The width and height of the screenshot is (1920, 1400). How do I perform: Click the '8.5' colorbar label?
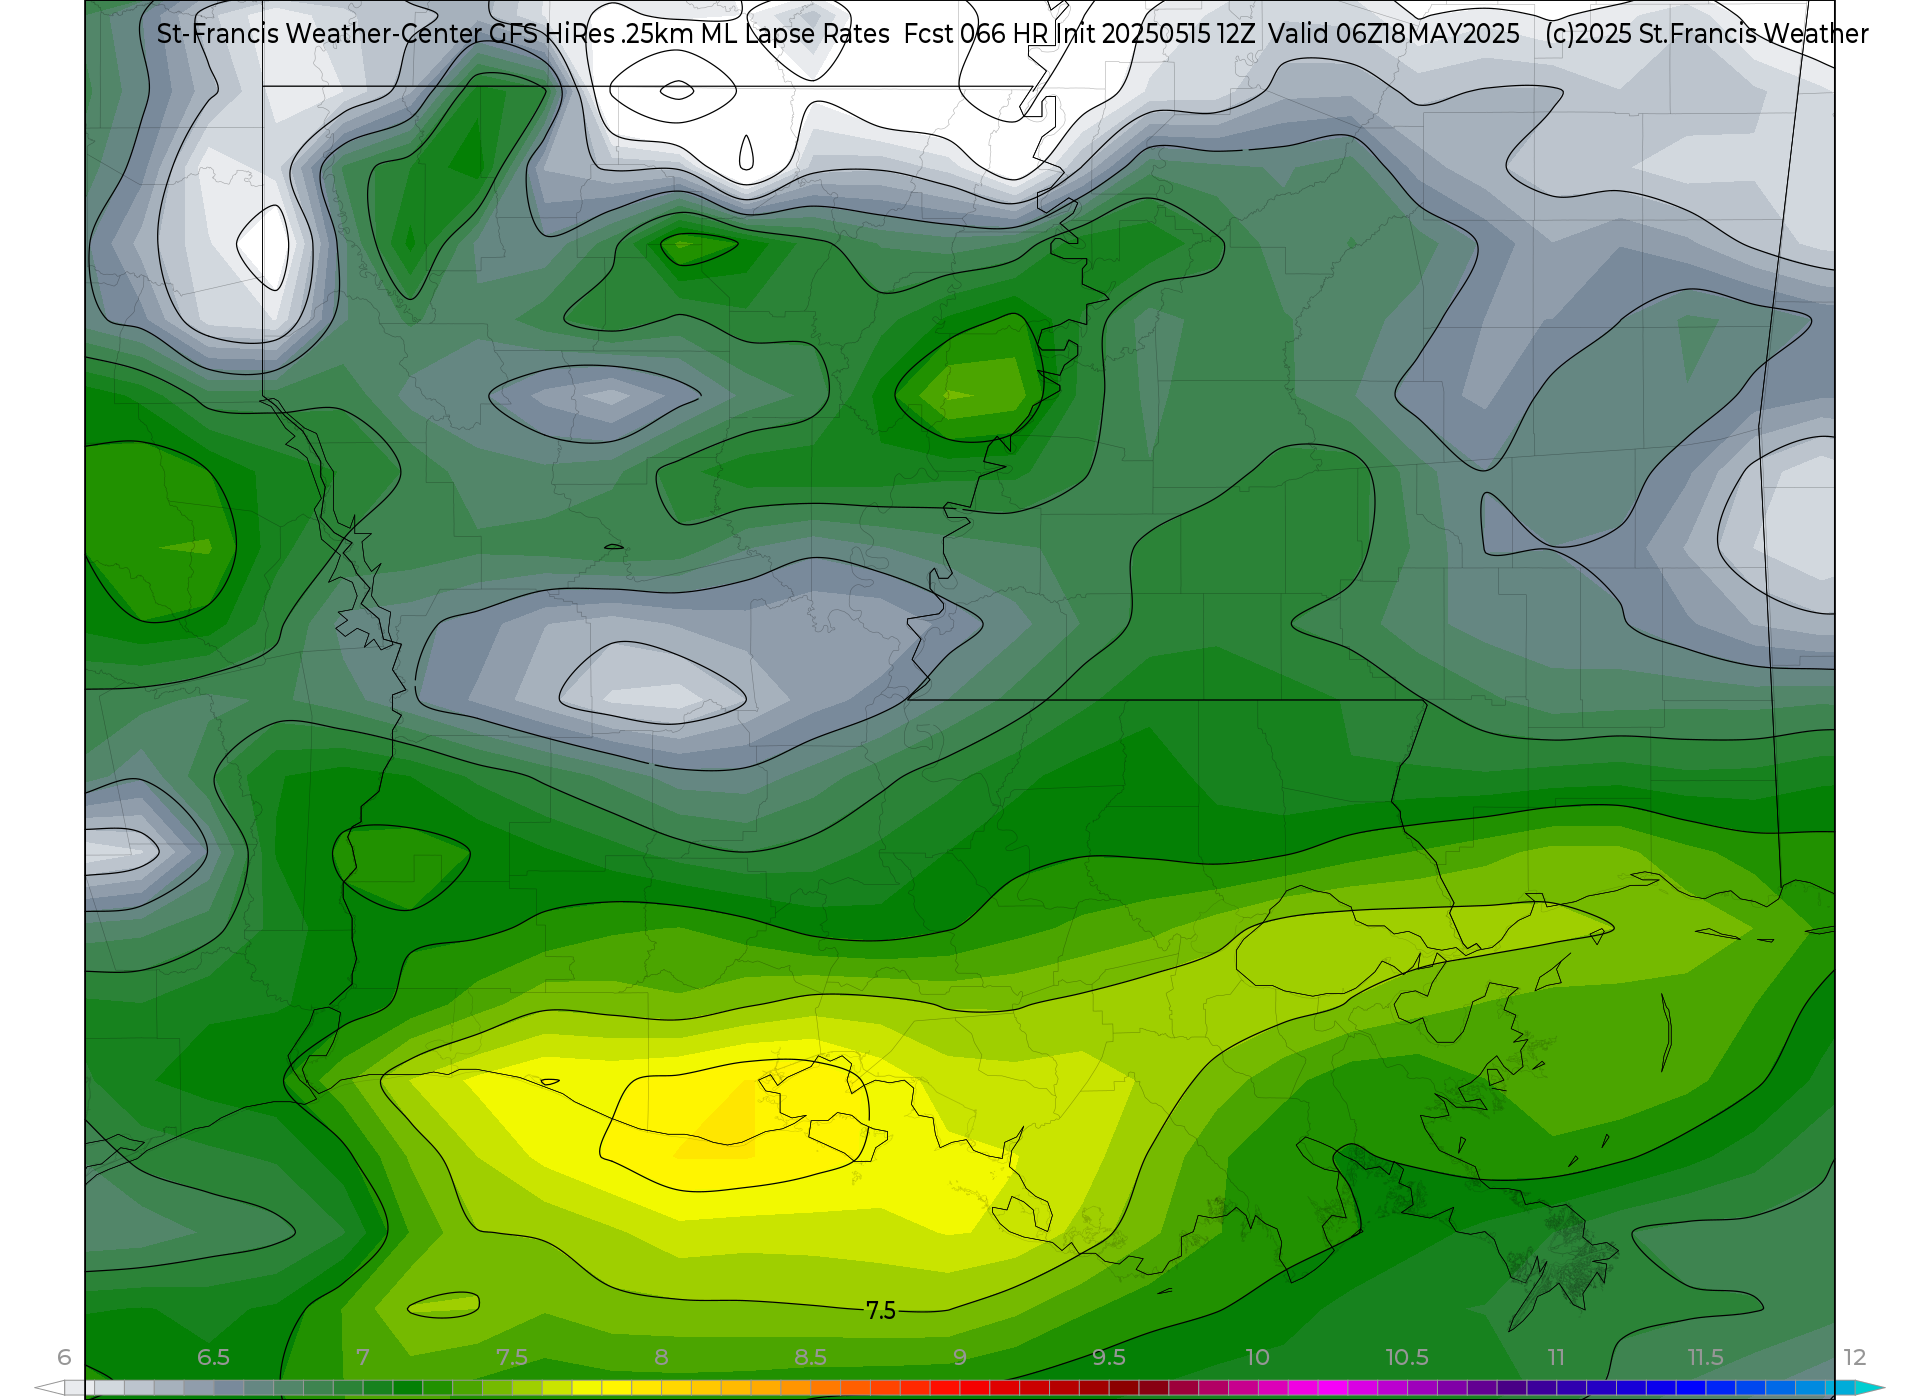[x=810, y=1357]
